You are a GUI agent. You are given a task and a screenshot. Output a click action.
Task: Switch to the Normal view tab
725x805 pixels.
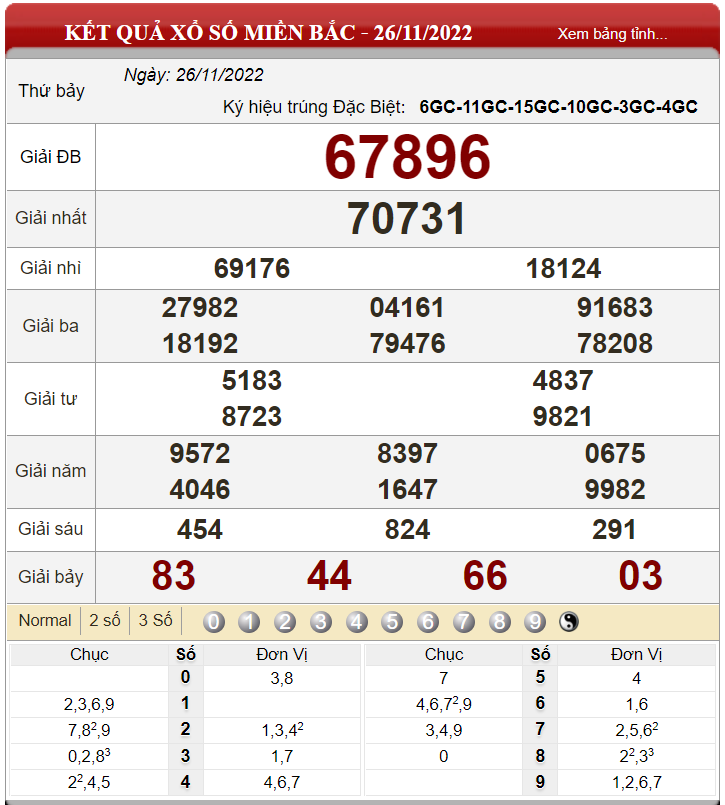(x=45, y=620)
